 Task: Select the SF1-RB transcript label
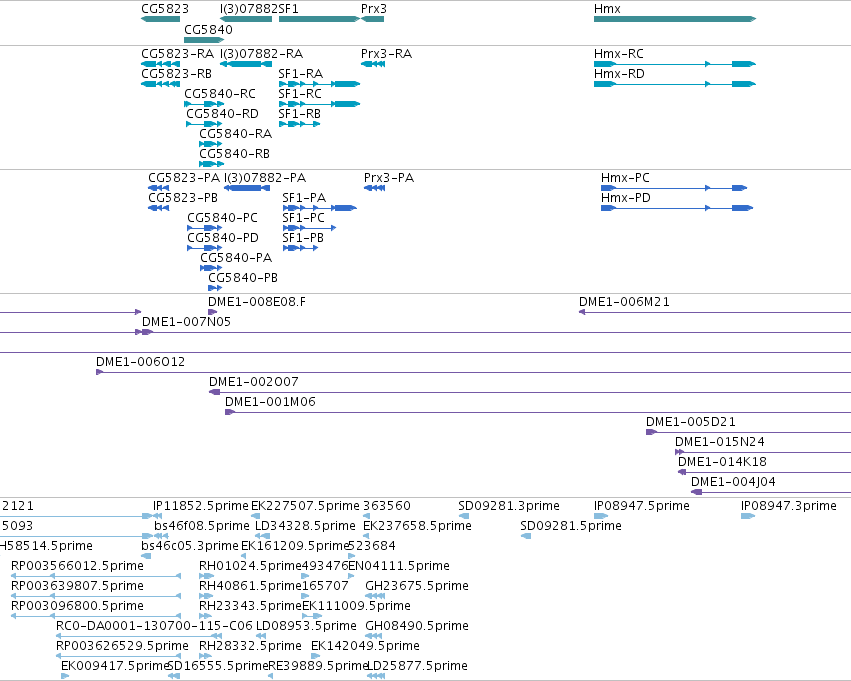[299, 114]
